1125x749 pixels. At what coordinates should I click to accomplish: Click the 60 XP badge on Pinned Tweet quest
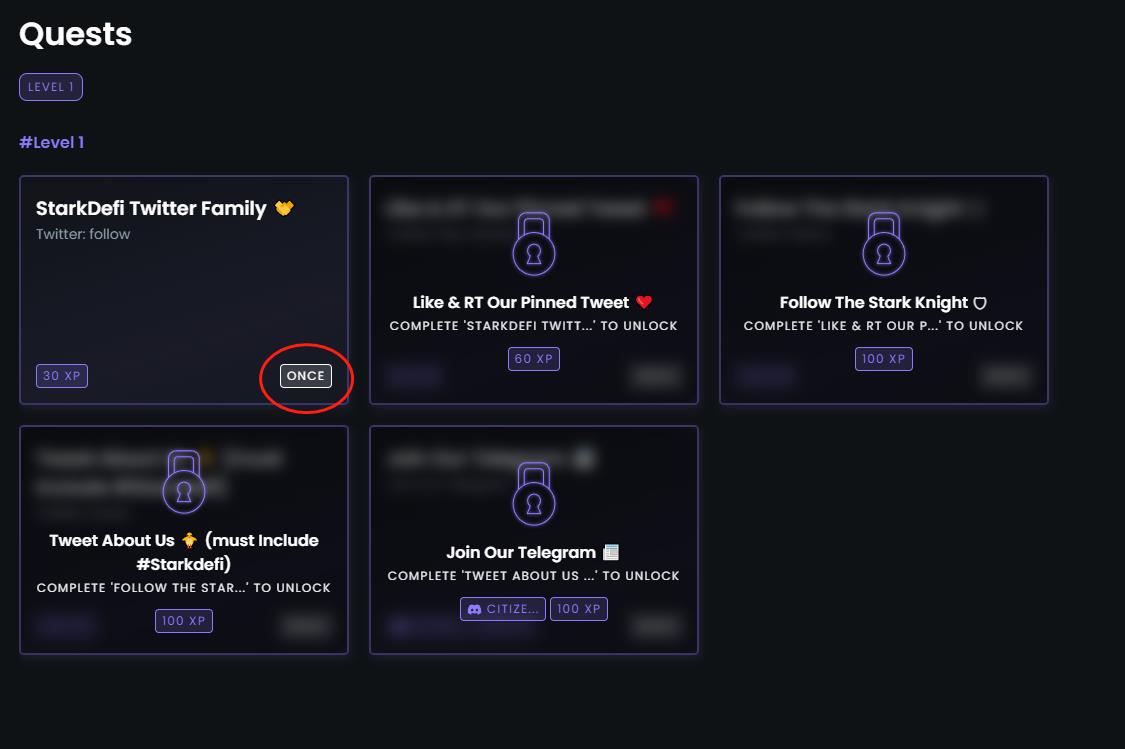coord(534,358)
